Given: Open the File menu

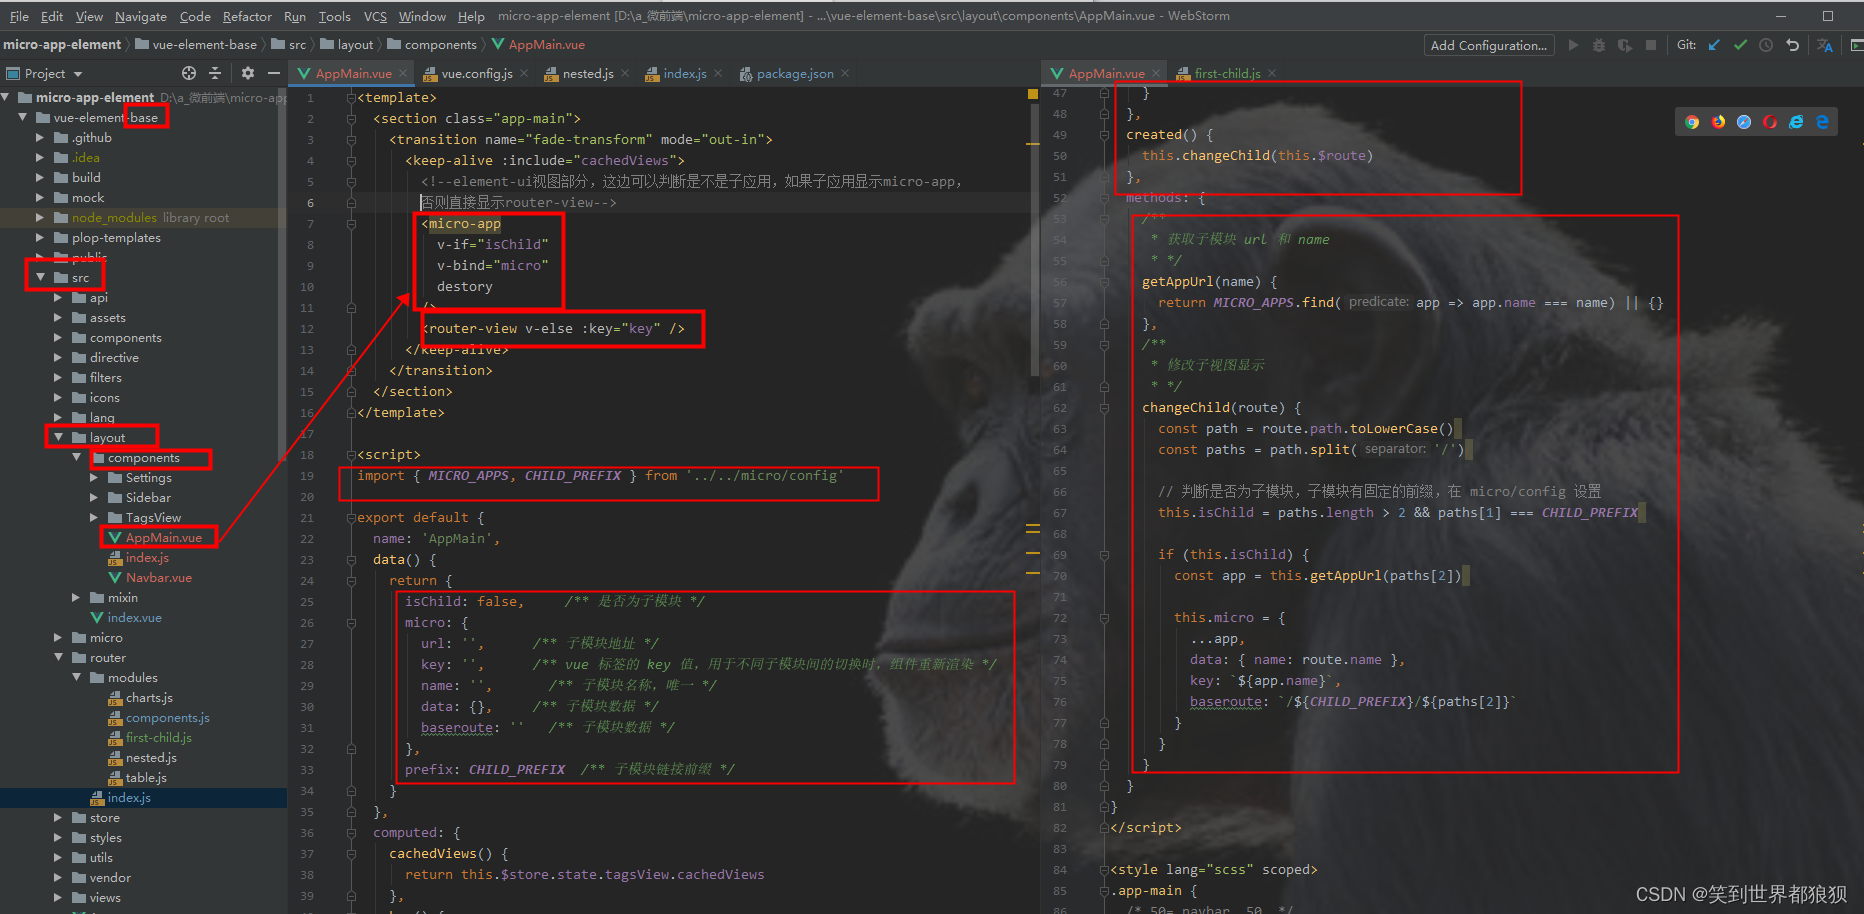Looking at the screenshot, I should click(19, 16).
